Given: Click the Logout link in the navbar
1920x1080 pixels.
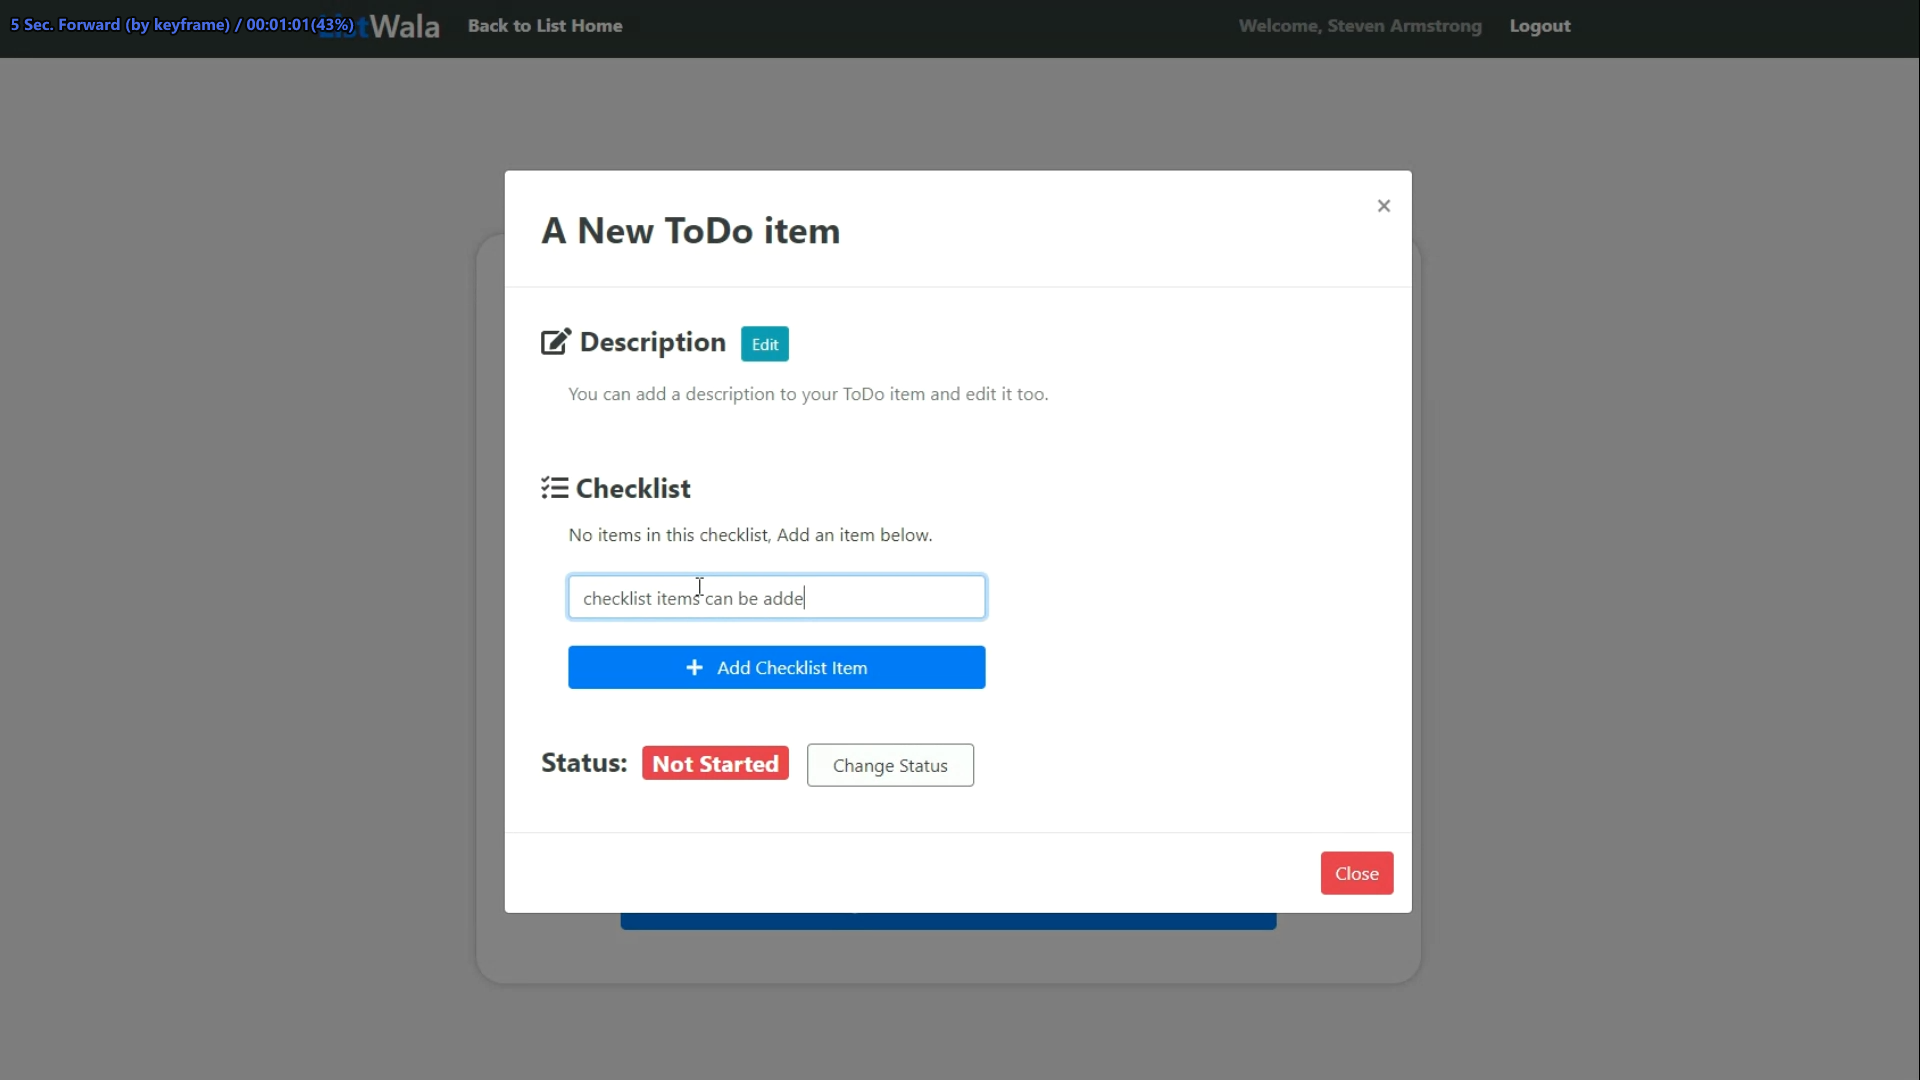Looking at the screenshot, I should (1539, 26).
